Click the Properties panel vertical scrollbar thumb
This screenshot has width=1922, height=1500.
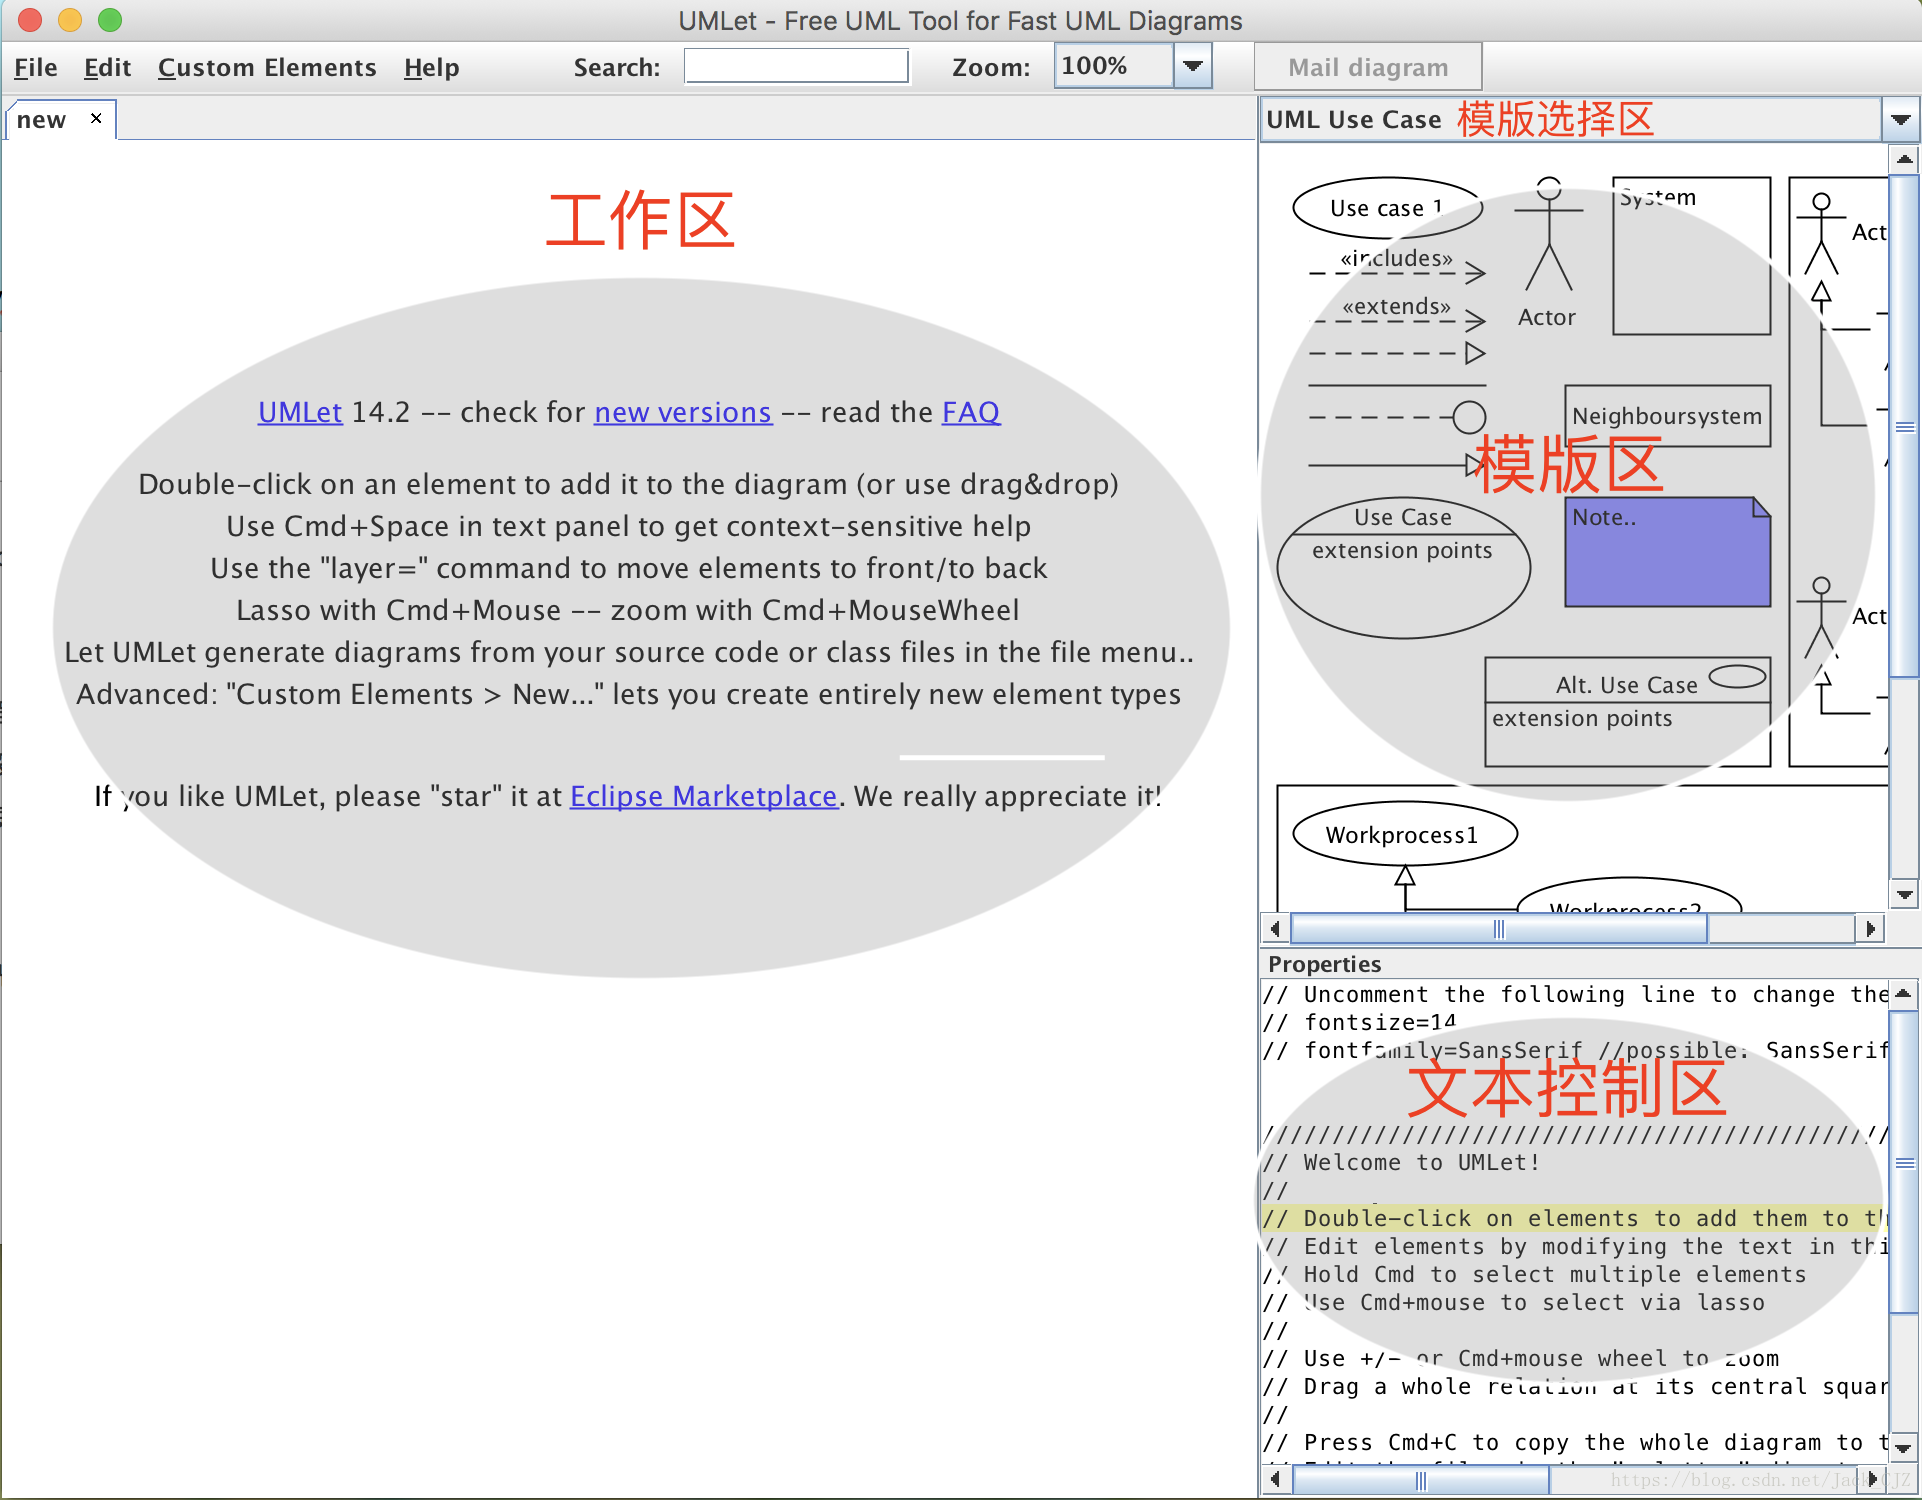tap(1904, 1162)
